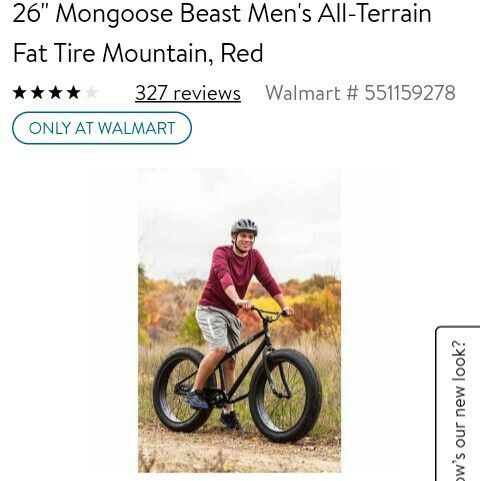Screen dimensions: 480x481
Task: Click the rider's blue shoe on pedal
Action: point(198,399)
